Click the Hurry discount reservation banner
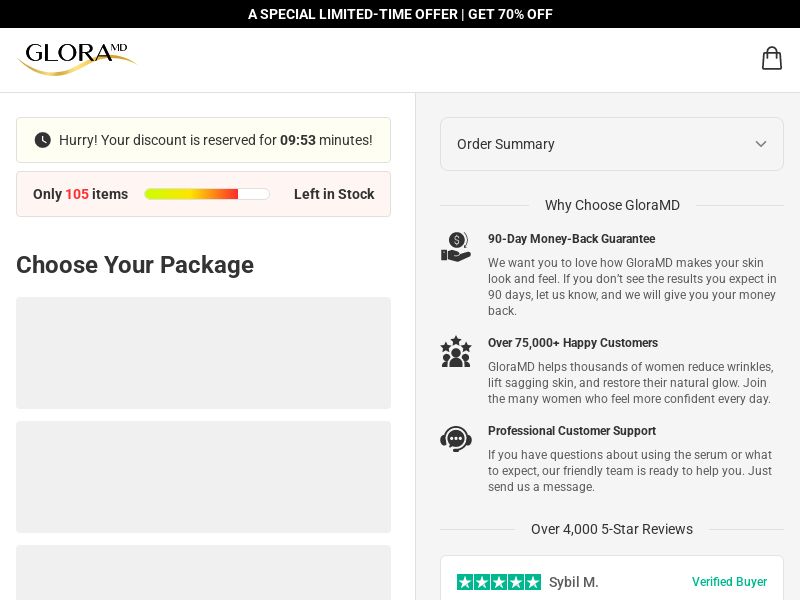The width and height of the screenshot is (800, 600). tap(203, 140)
